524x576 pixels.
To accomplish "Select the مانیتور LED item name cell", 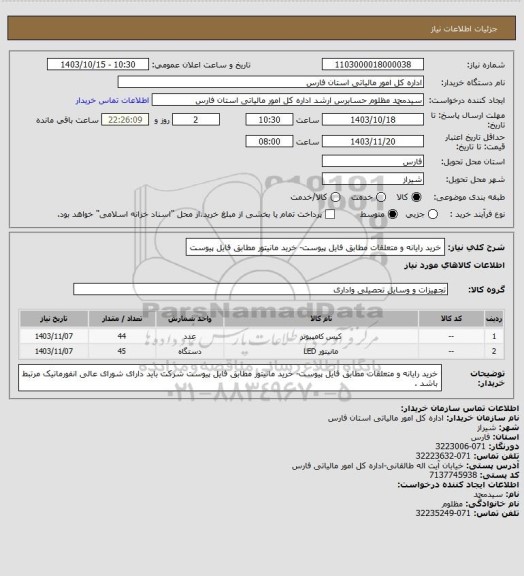I will [321, 351].
